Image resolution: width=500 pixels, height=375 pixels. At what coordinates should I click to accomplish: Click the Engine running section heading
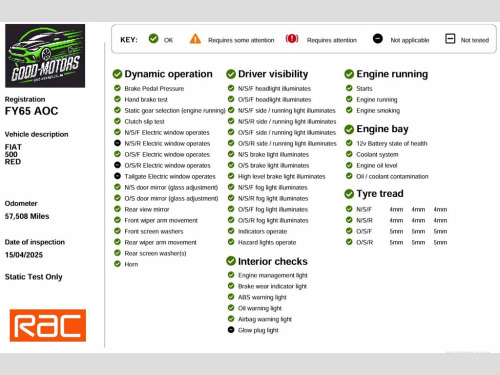[x=392, y=74]
